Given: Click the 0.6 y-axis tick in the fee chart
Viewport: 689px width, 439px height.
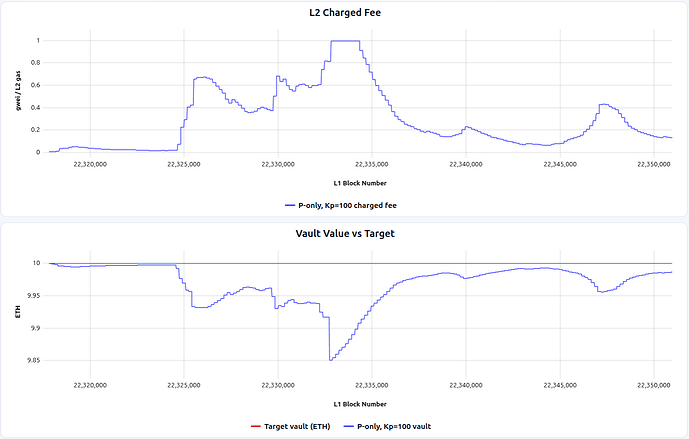Looking at the screenshot, I should (36, 85).
